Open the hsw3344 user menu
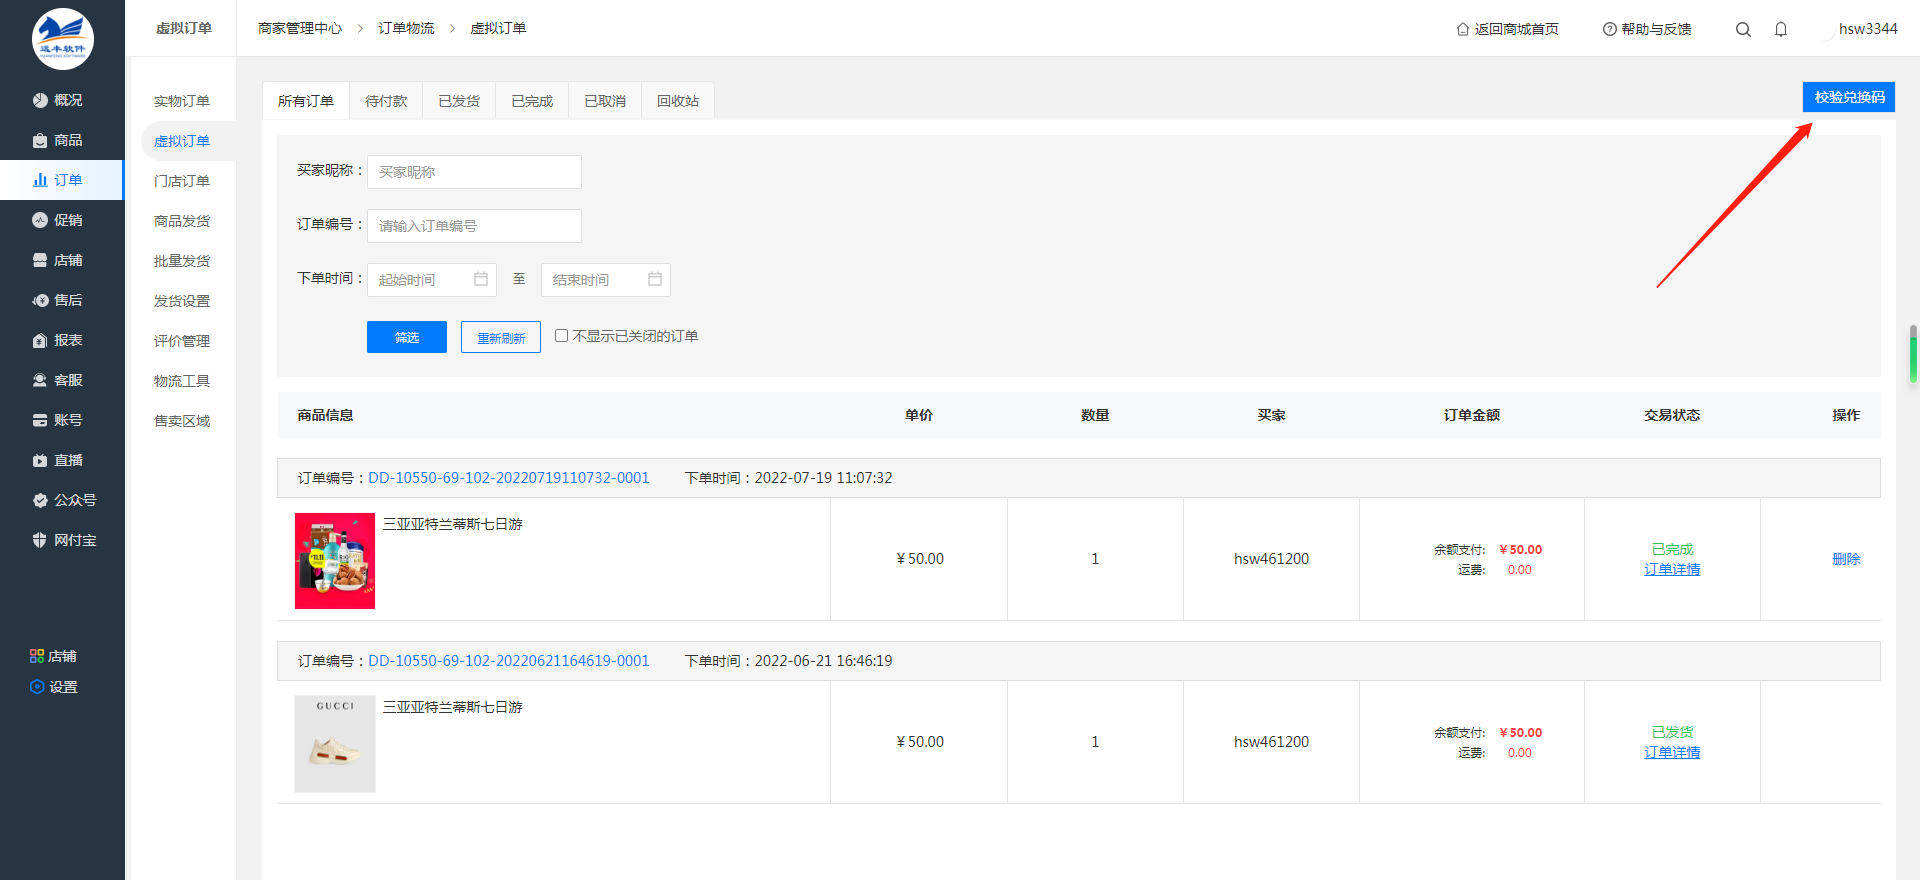This screenshot has height=880, width=1920. point(1868,29)
